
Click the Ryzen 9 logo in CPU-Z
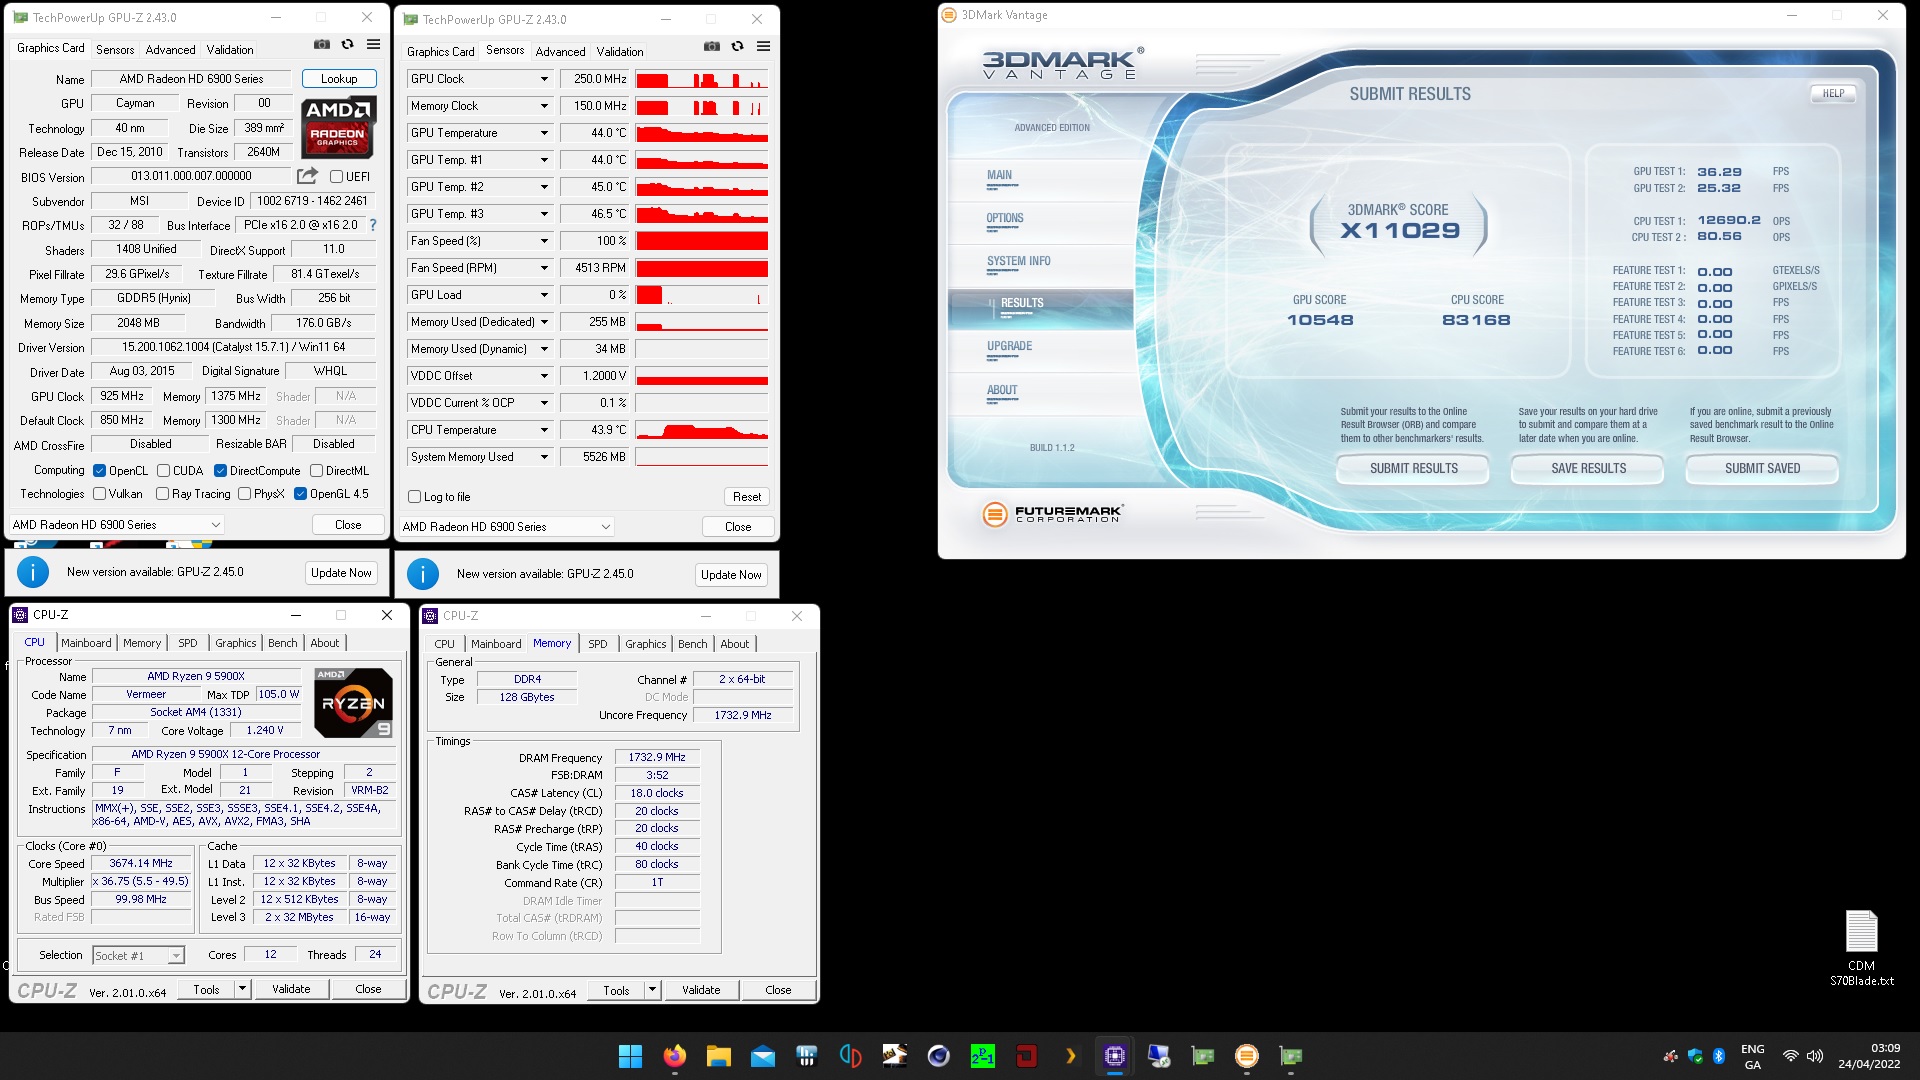(353, 703)
